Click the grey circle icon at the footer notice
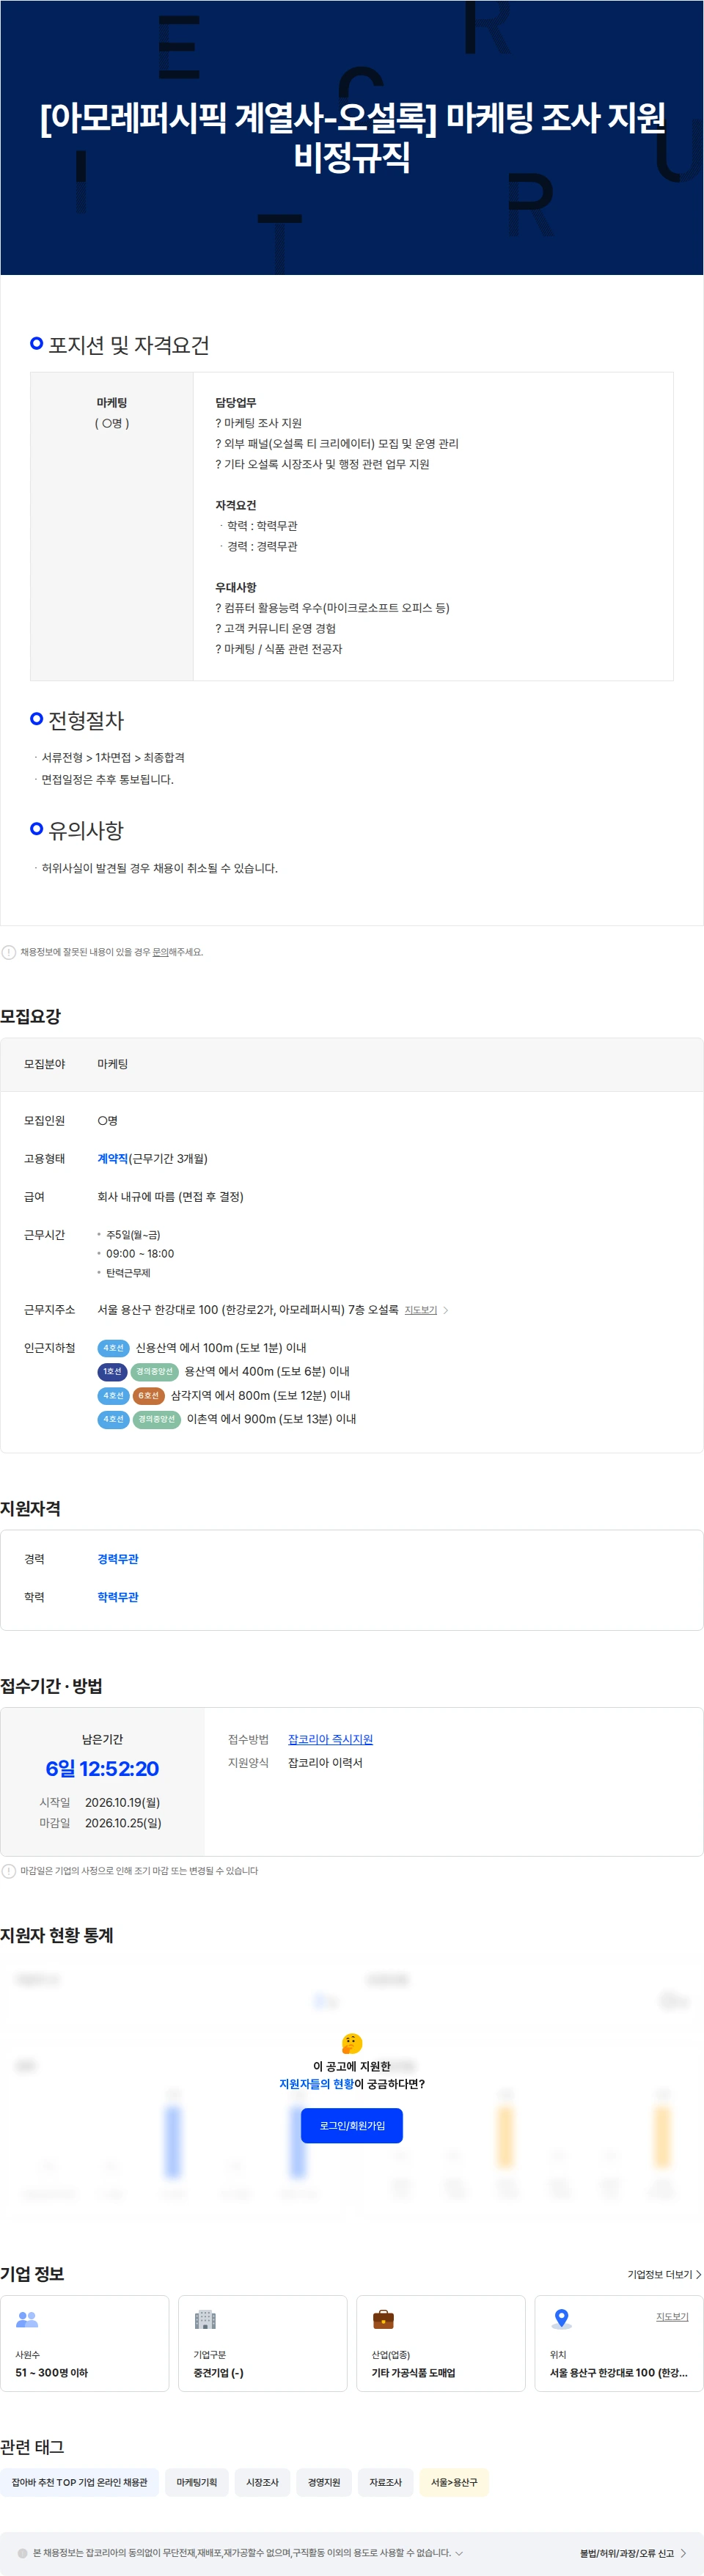This screenshot has width=704, height=2576. 22,2553
